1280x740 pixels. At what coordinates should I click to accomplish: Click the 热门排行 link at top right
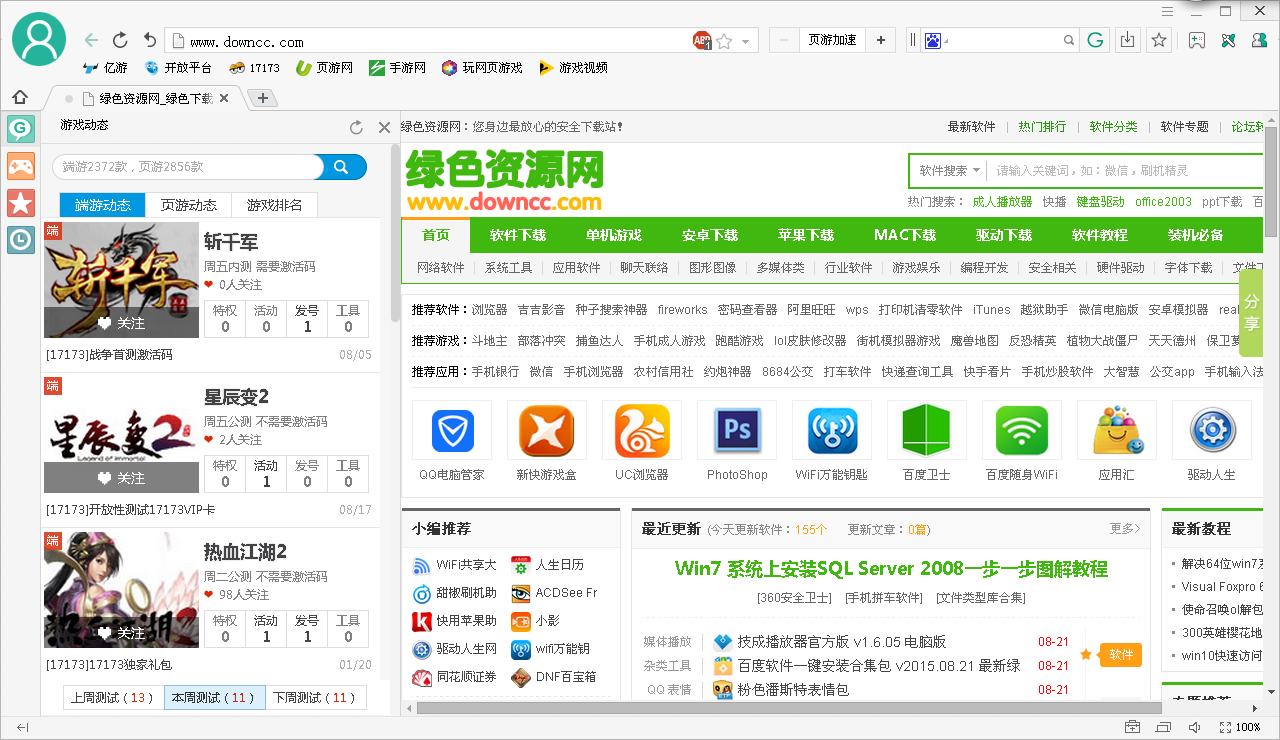(x=1040, y=126)
